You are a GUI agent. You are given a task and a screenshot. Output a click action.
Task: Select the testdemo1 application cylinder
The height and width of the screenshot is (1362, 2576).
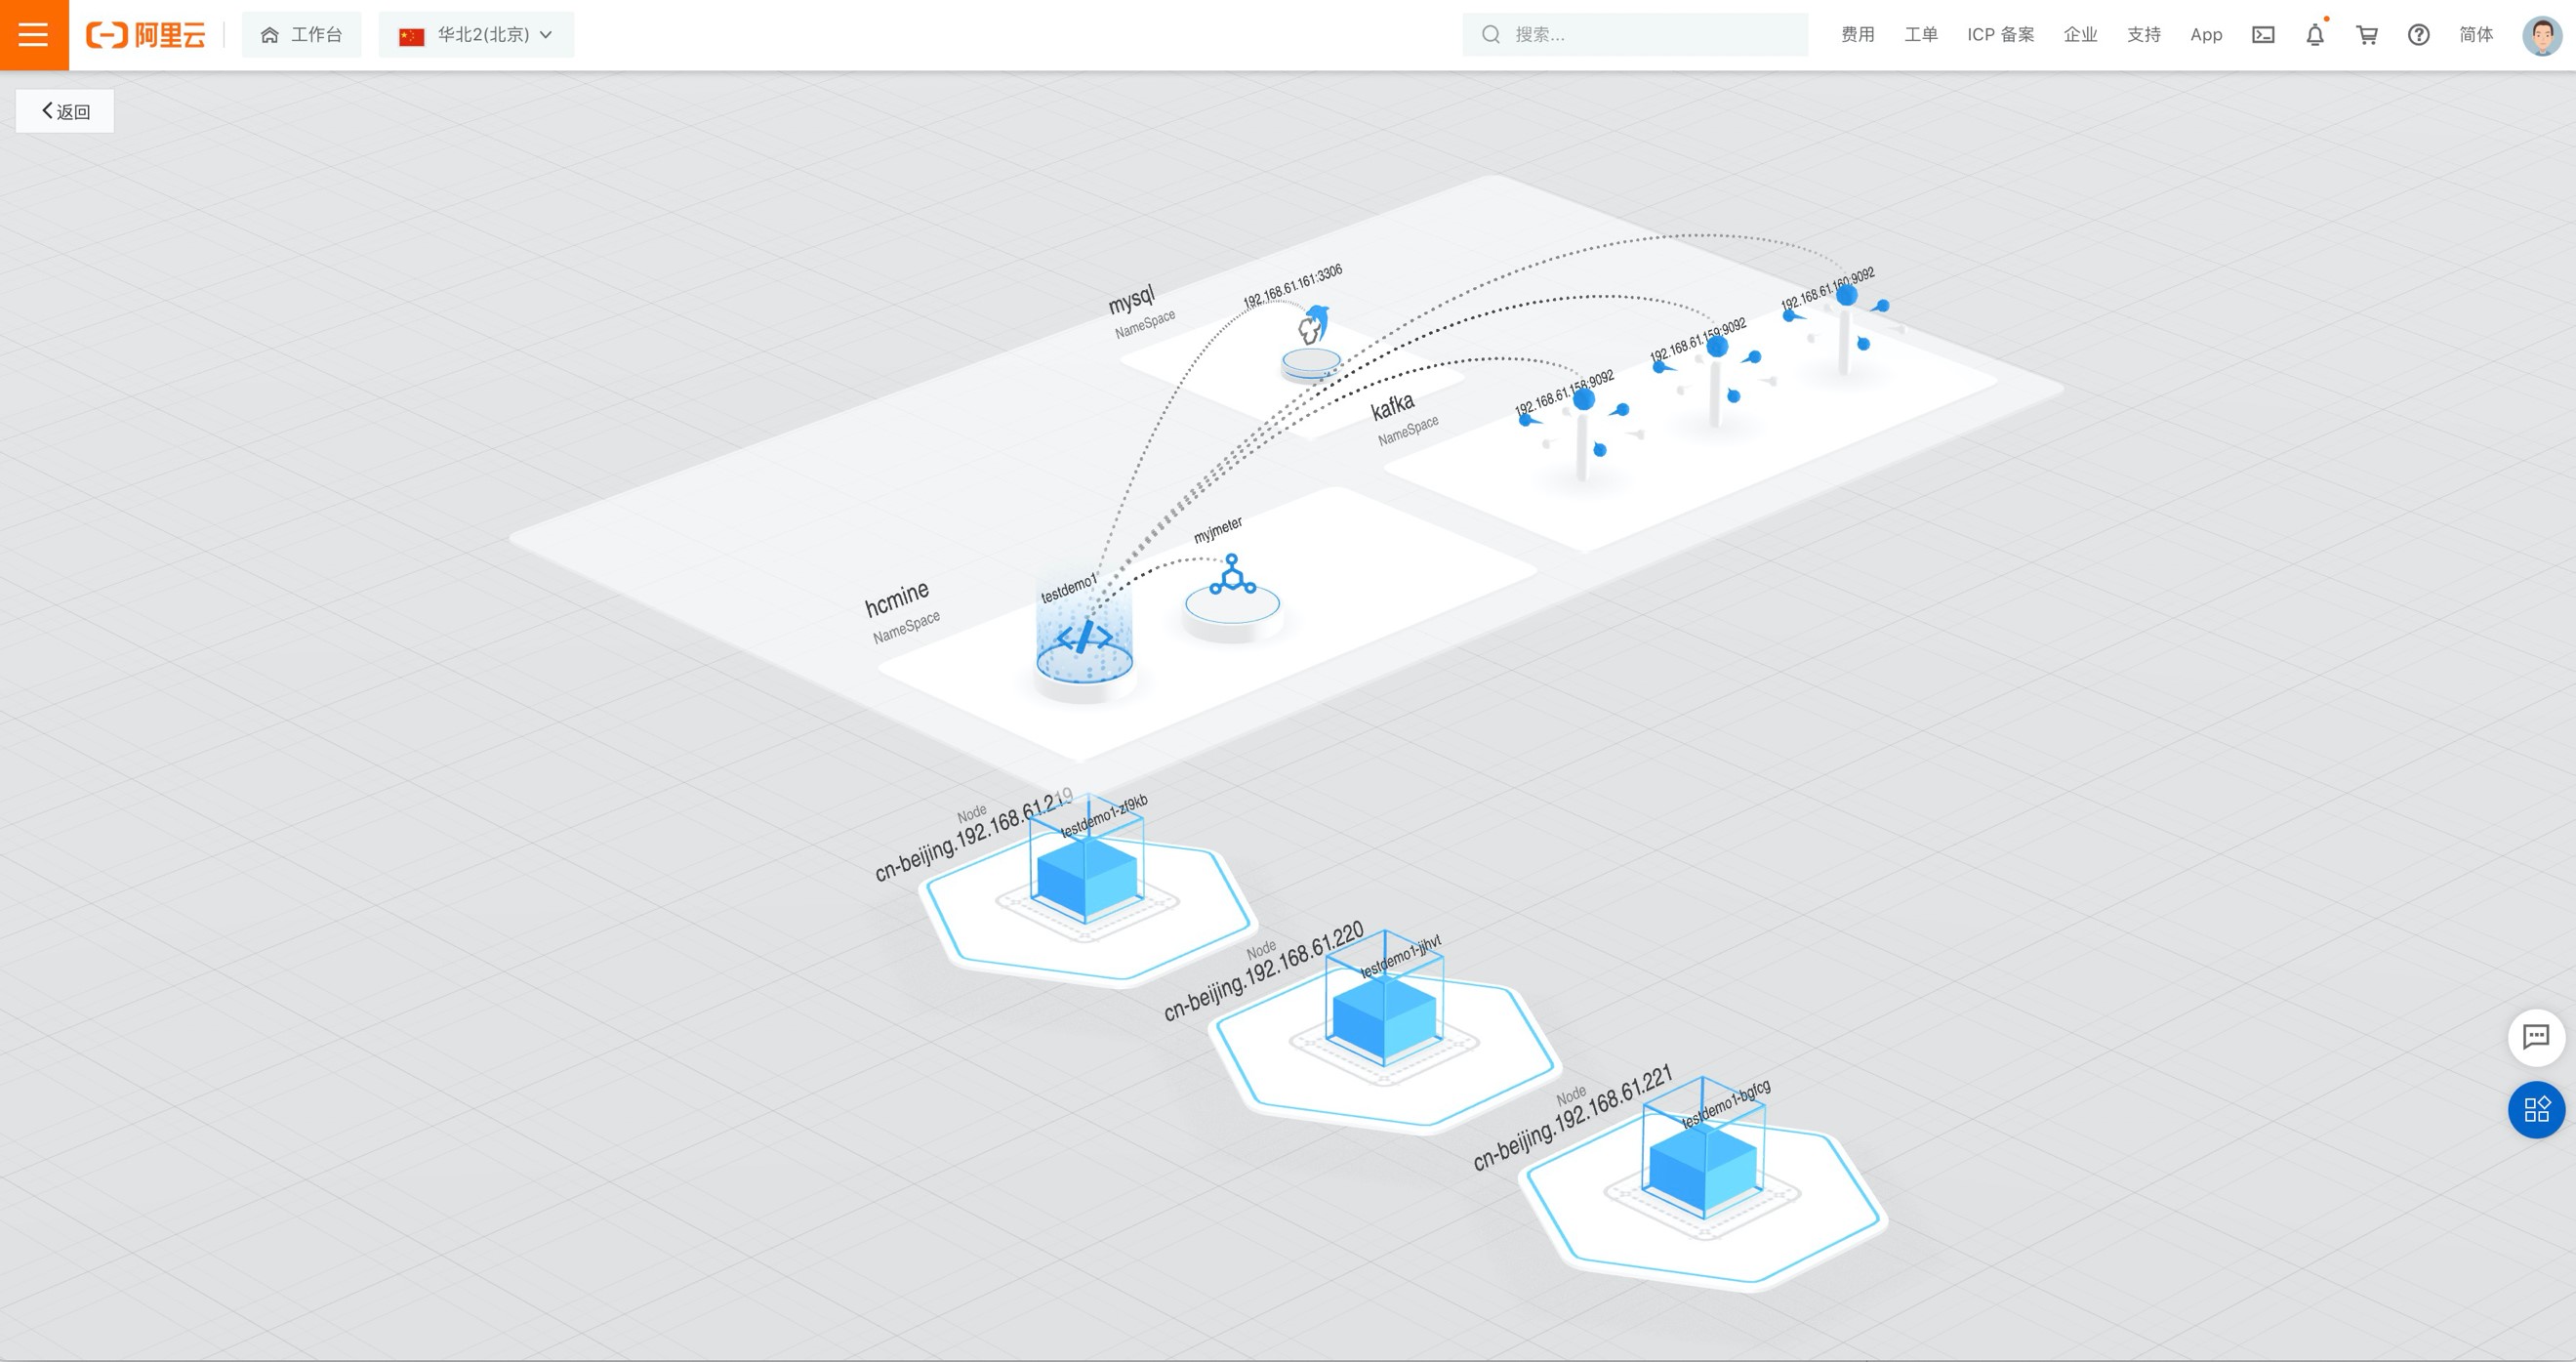point(1084,640)
